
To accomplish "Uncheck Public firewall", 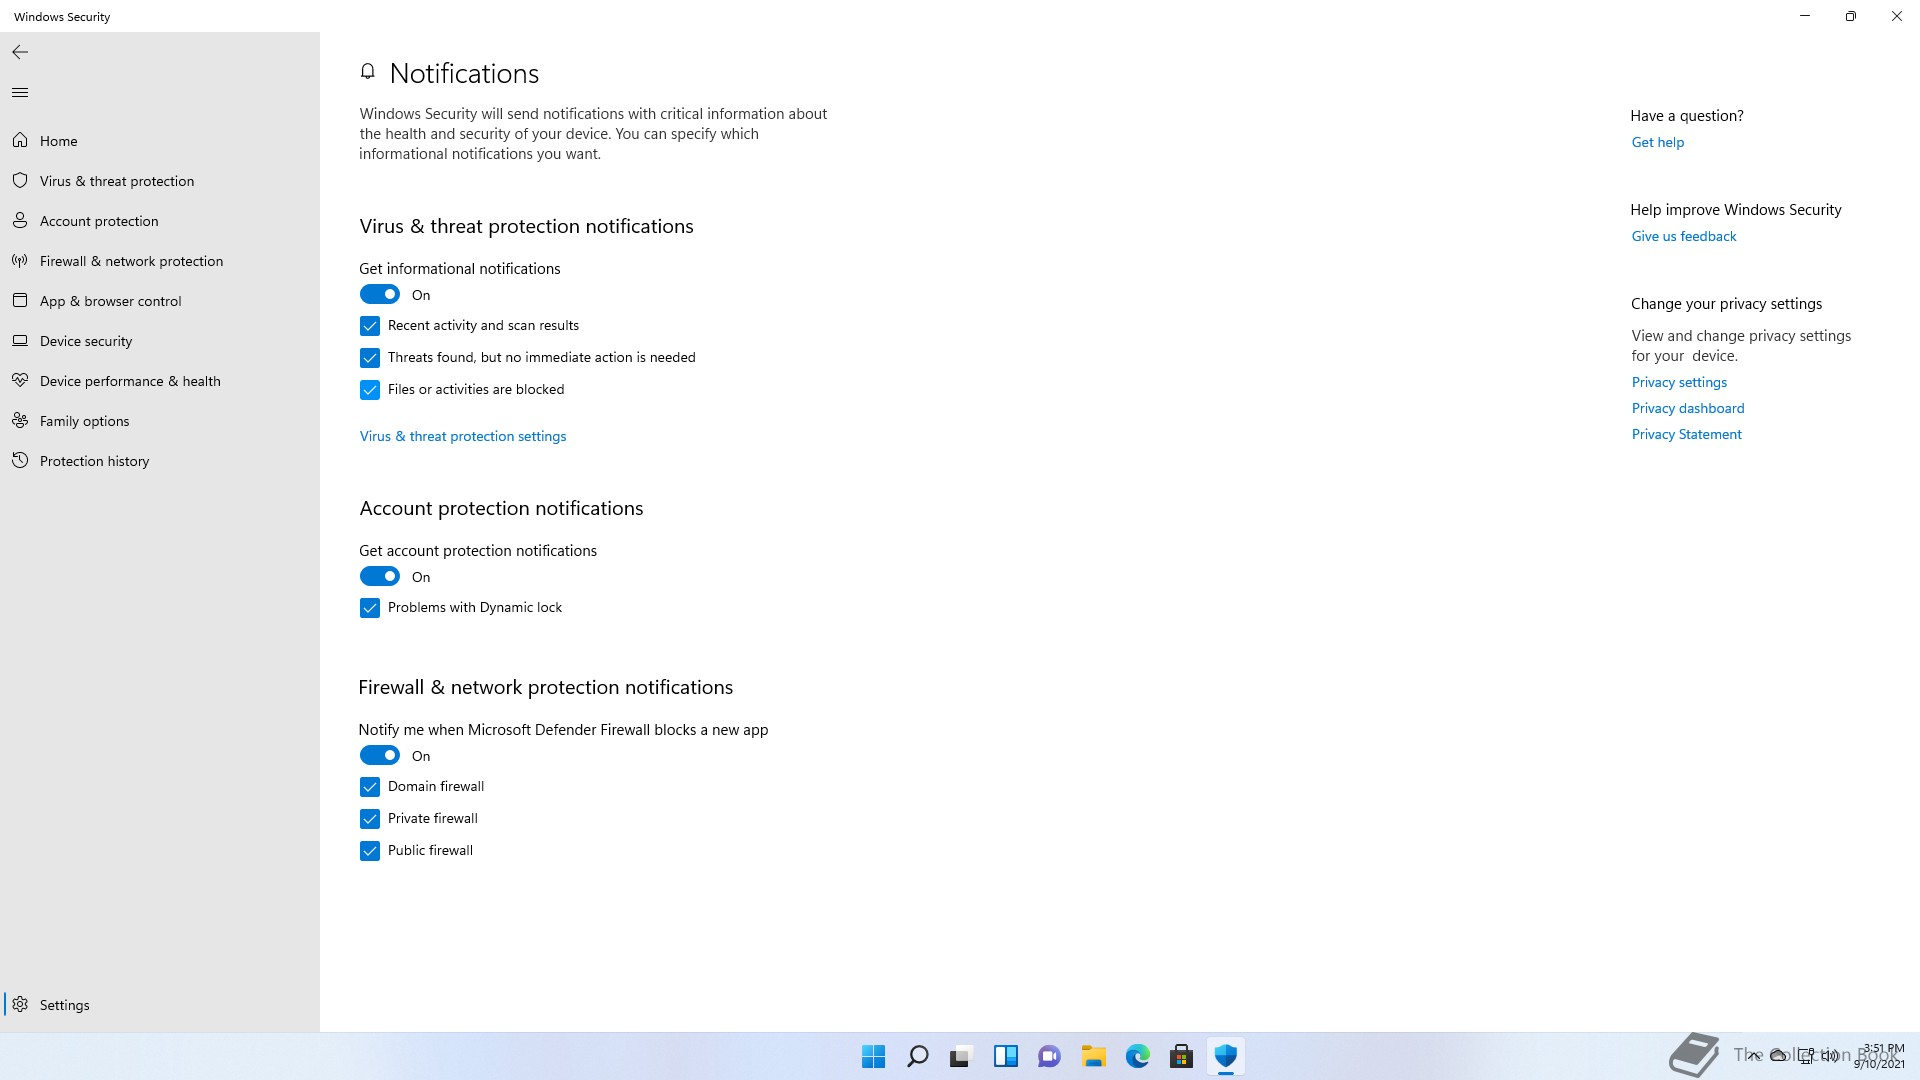I will coord(370,851).
